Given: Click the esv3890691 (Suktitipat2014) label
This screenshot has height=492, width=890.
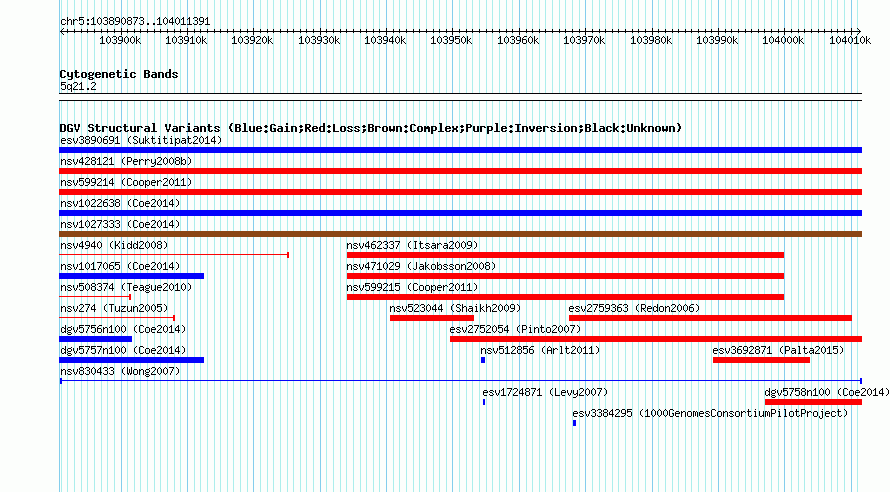Looking at the screenshot, I should (141, 140).
